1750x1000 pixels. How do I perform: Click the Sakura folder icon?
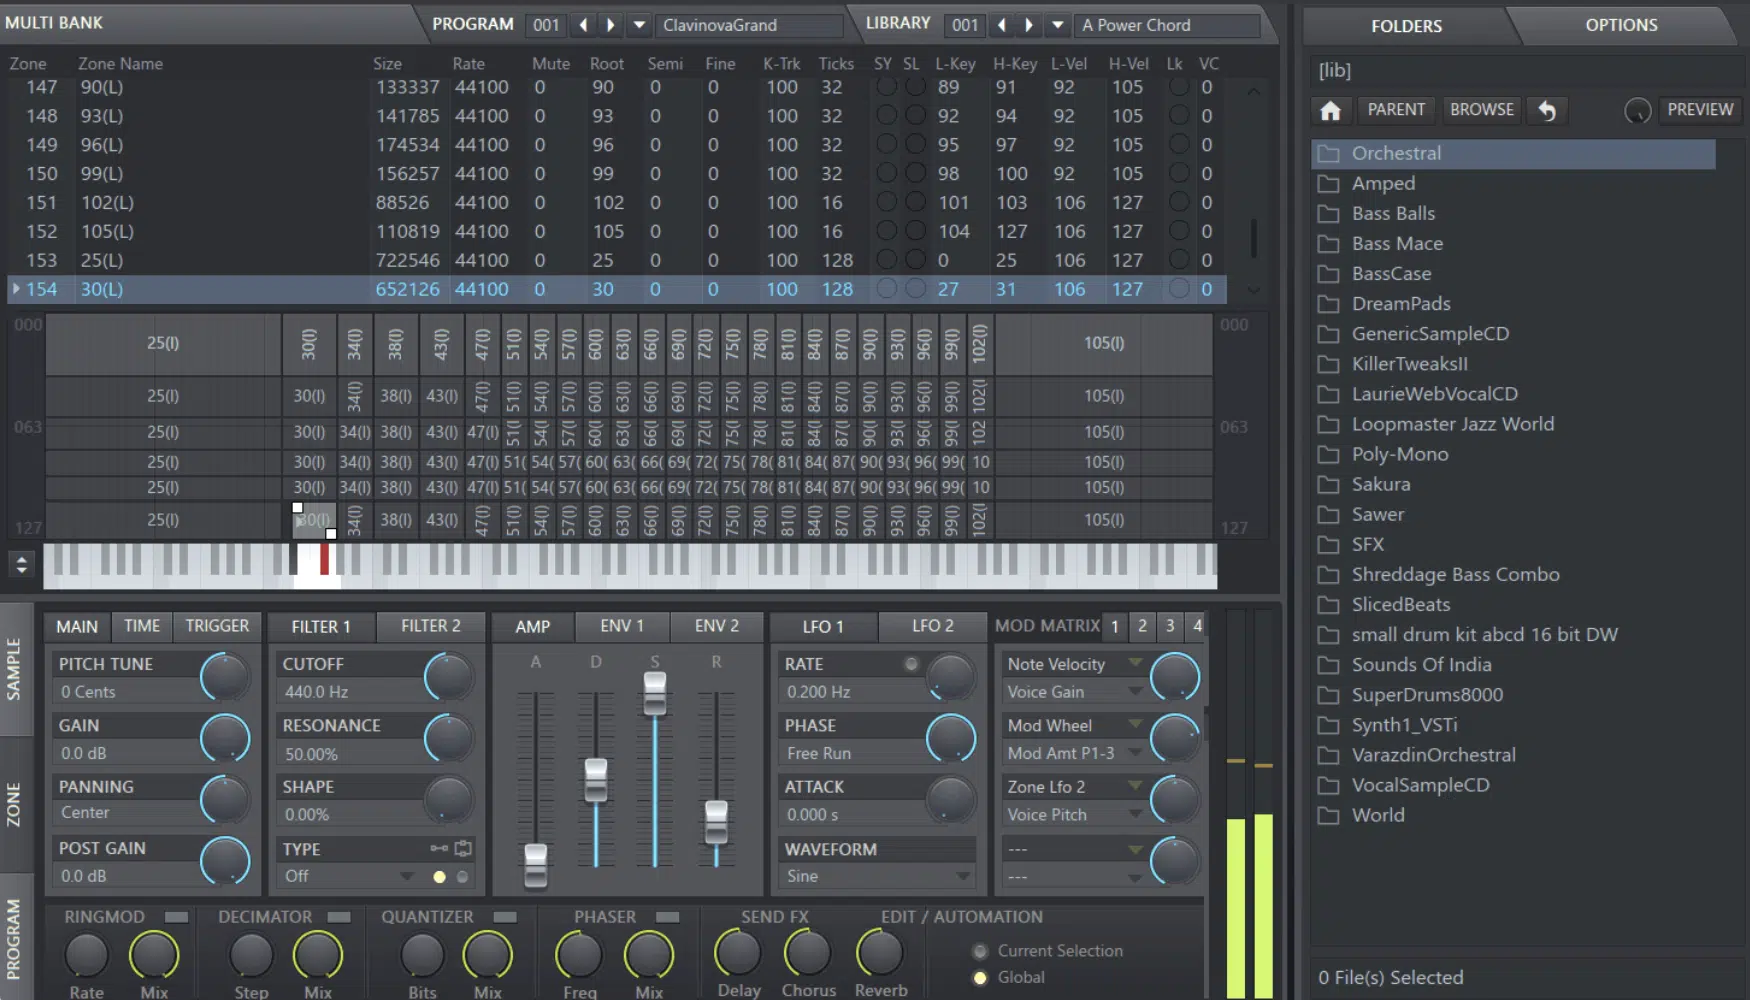pyautogui.click(x=1328, y=484)
